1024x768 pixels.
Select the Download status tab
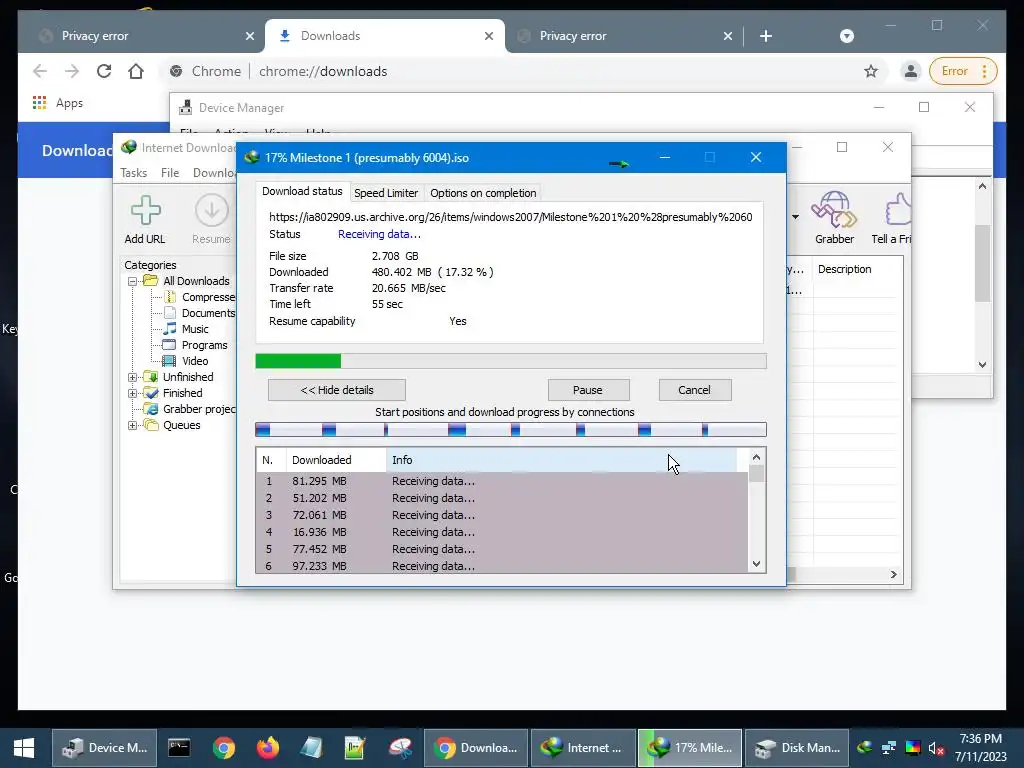(x=302, y=191)
